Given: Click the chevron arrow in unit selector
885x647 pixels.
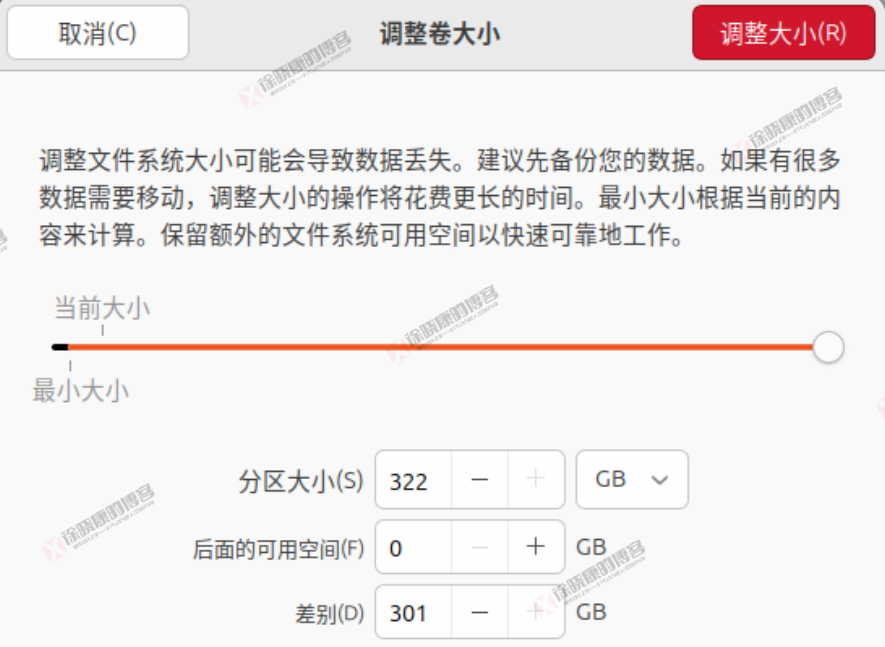Looking at the screenshot, I should point(659,480).
